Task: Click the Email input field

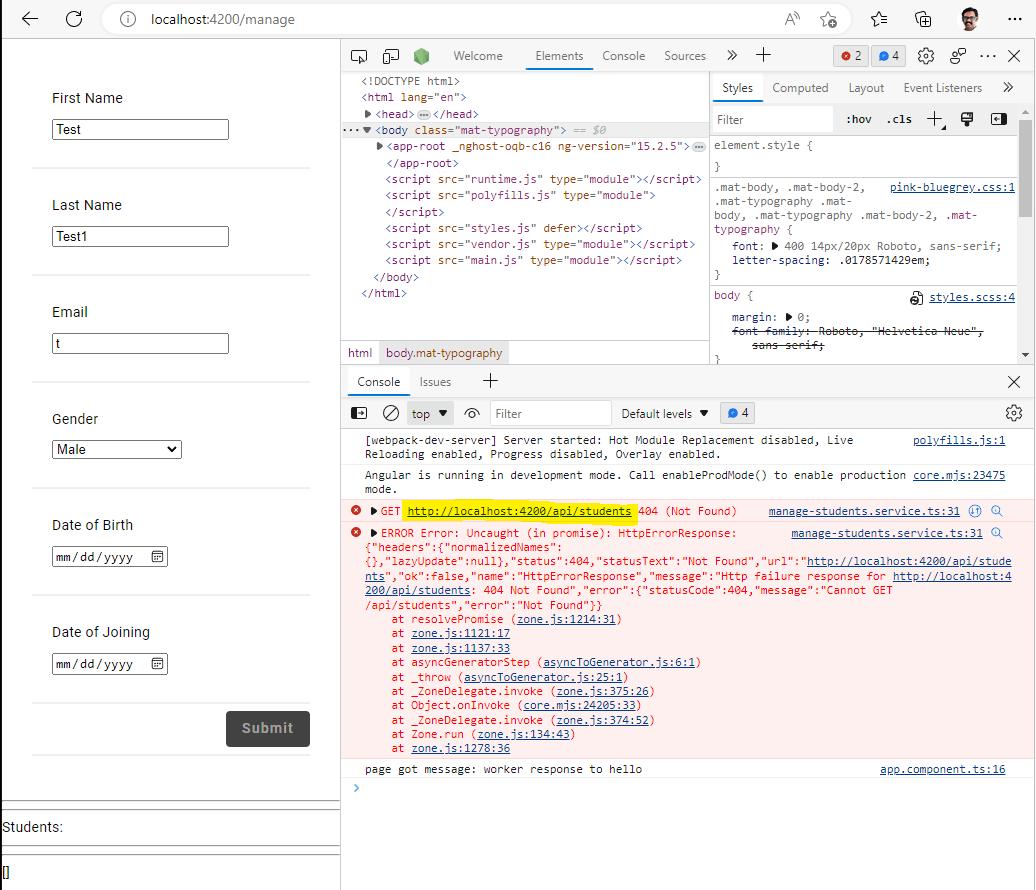Action: pos(141,344)
